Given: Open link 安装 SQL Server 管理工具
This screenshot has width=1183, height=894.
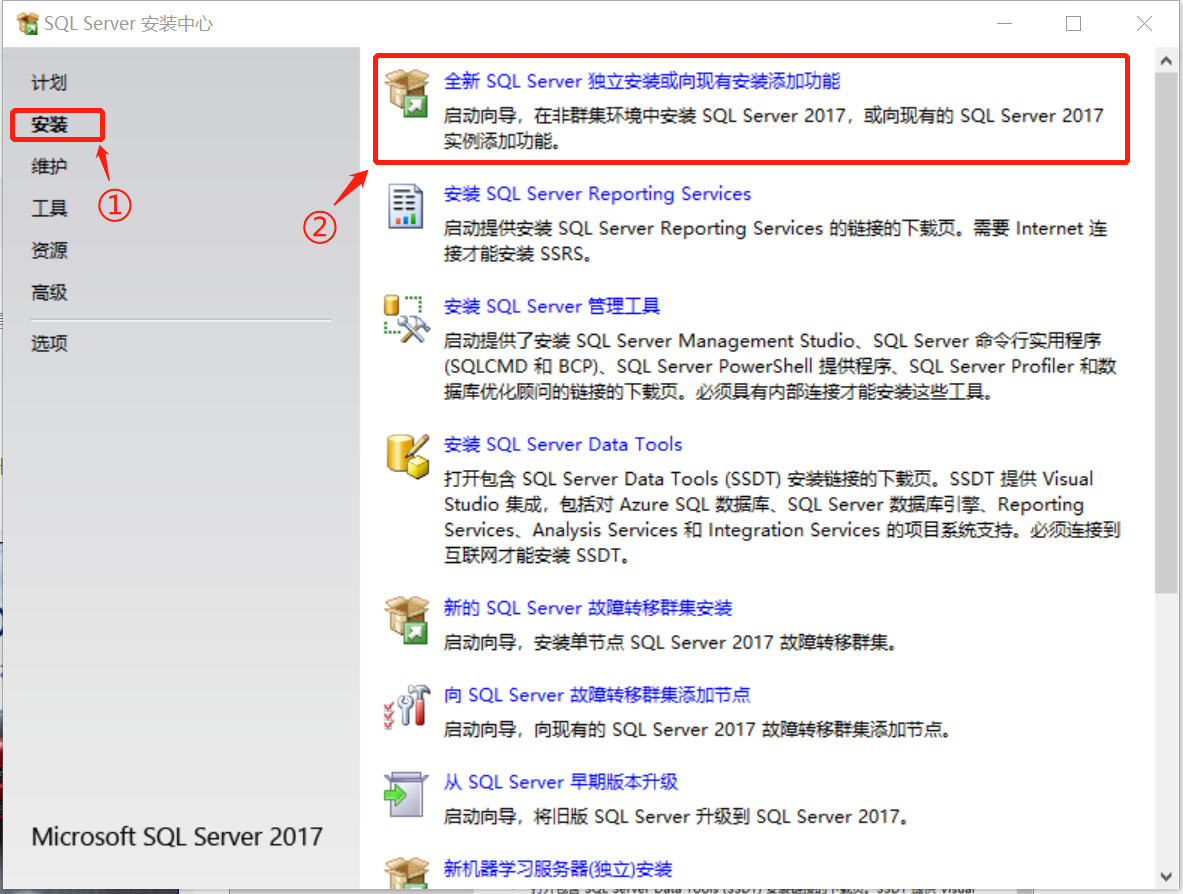Looking at the screenshot, I should click(552, 306).
